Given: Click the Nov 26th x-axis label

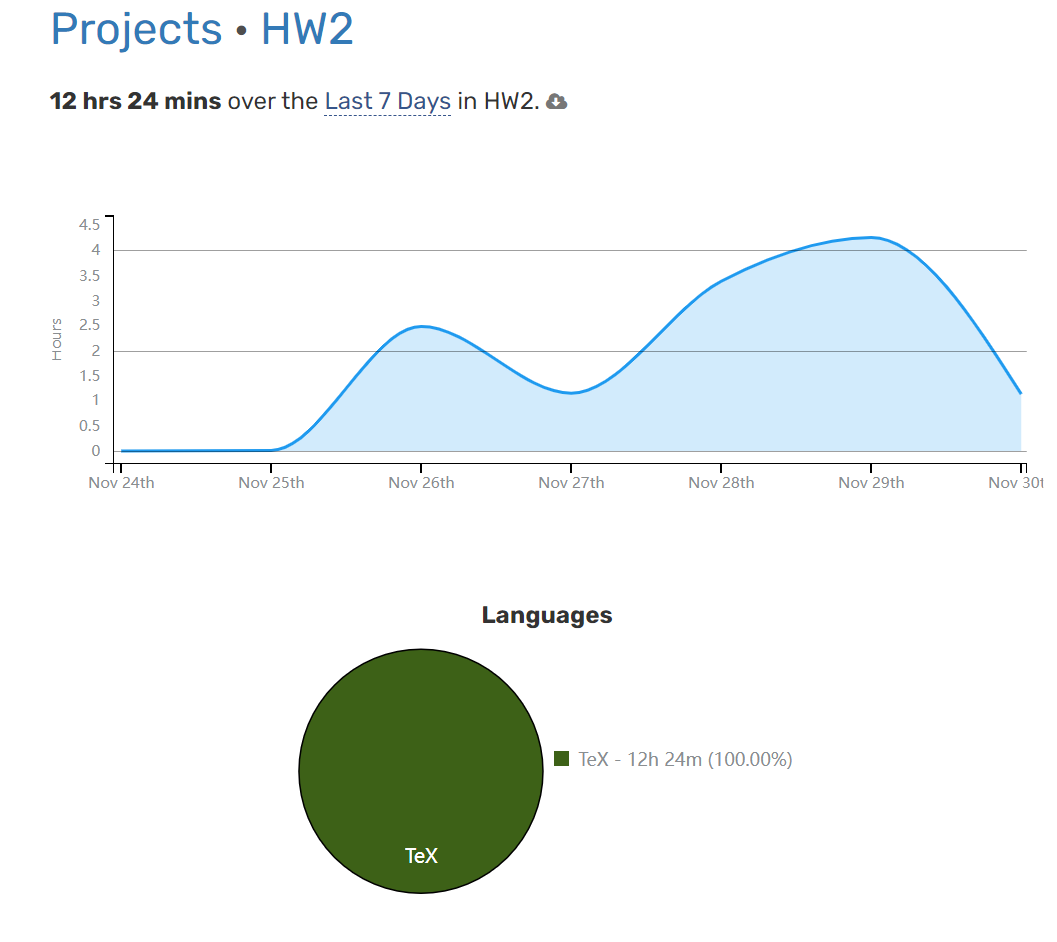Looking at the screenshot, I should point(421,483).
